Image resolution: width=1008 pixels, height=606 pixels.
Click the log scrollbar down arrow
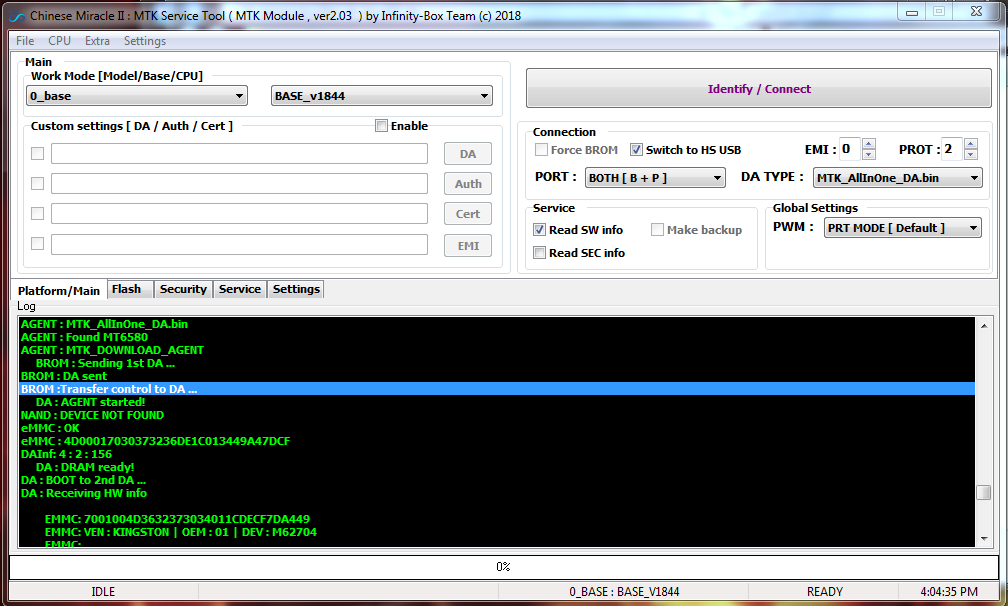coord(984,539)
